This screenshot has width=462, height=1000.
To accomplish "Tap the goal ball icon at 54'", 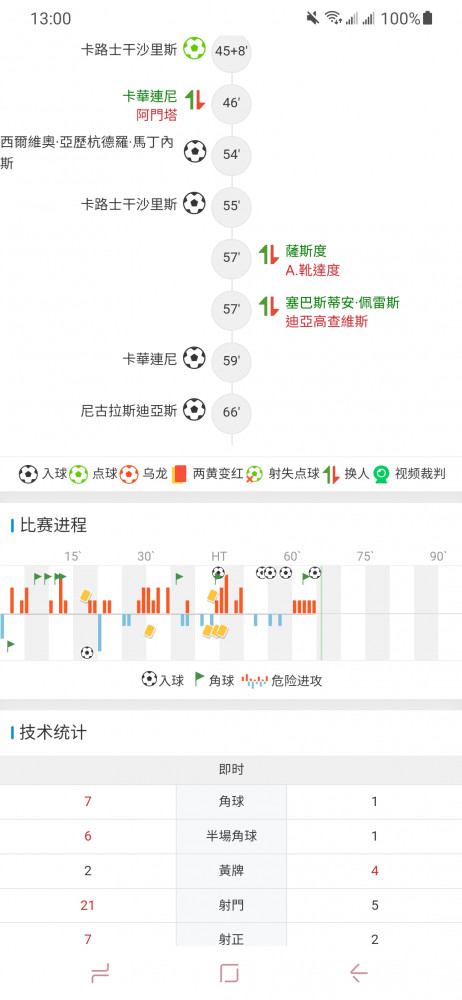I will (x=195, y=152).
